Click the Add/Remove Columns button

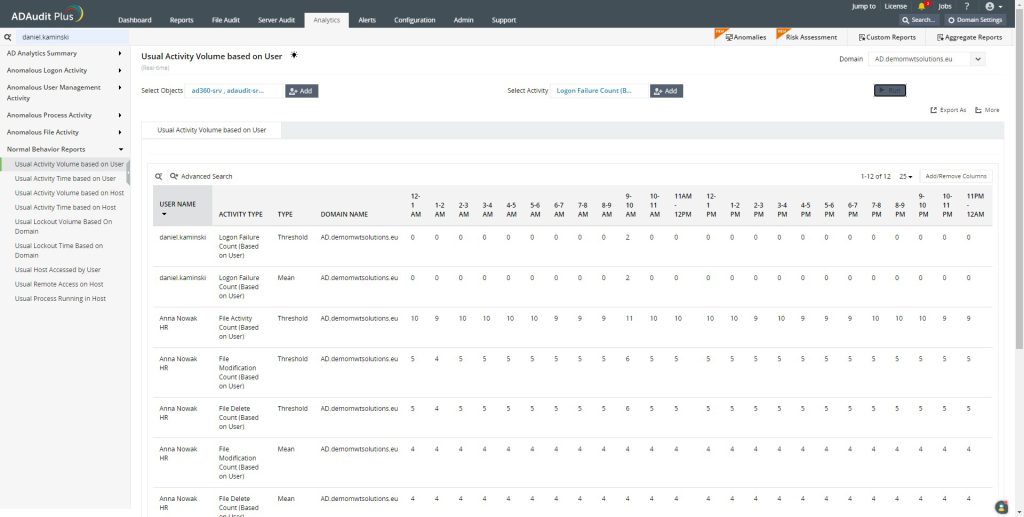[x=955, y=176]
